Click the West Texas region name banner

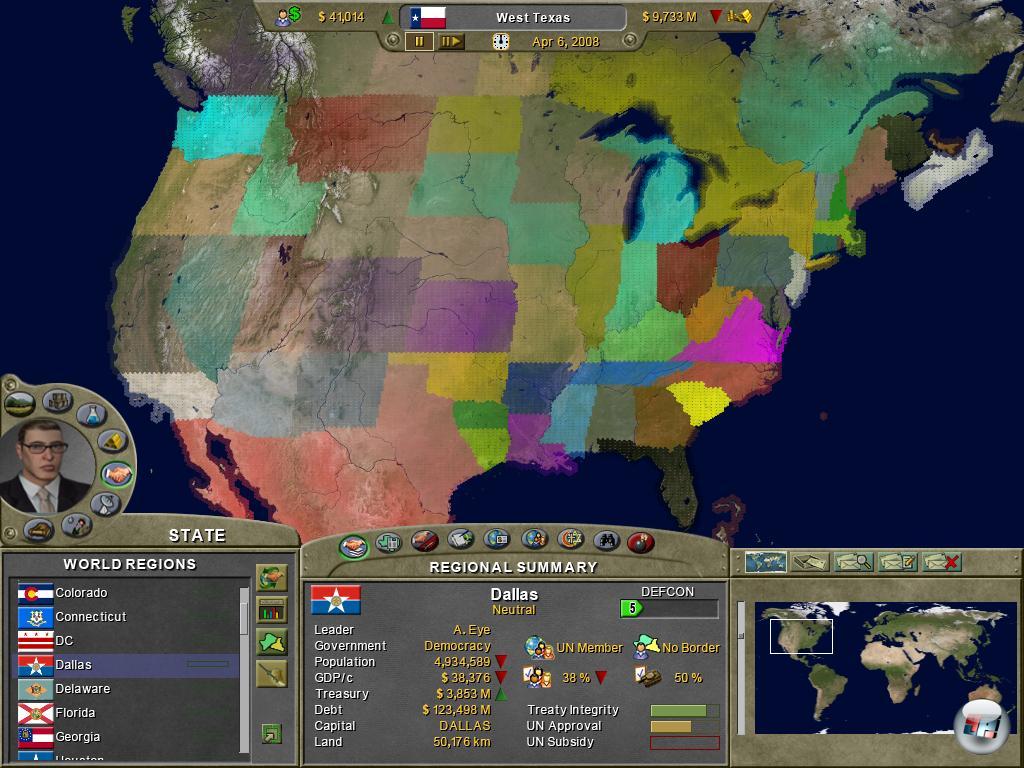[532, 18]
